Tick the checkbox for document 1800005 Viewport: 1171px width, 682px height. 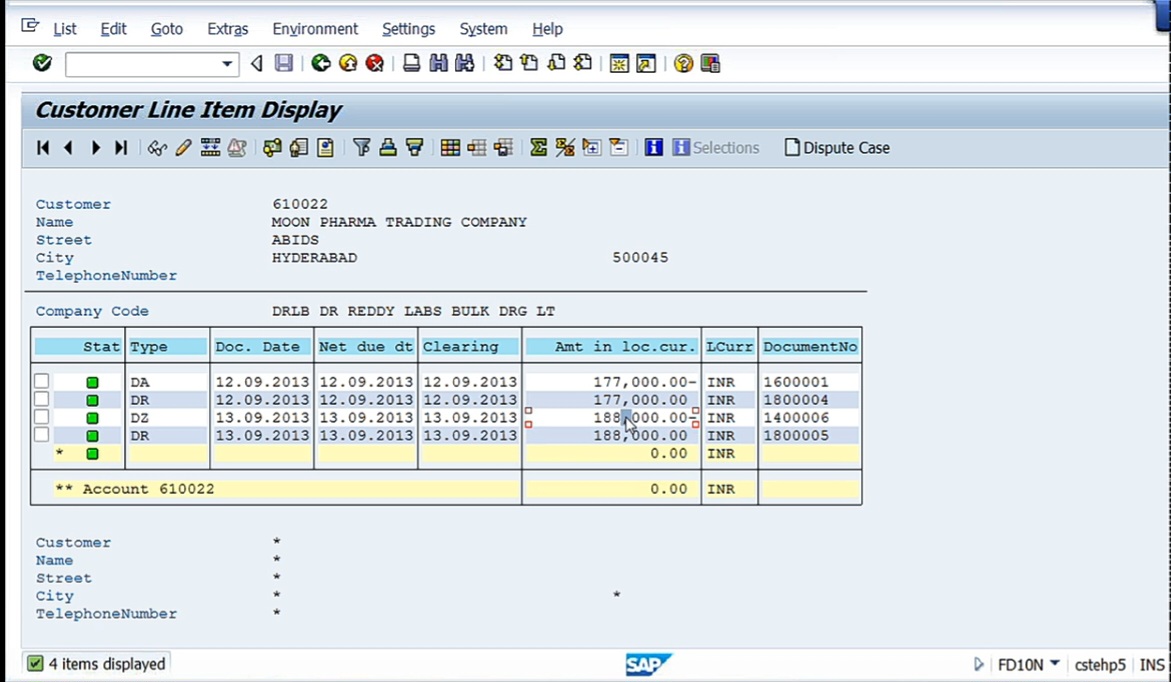click(x=42, y=435)
